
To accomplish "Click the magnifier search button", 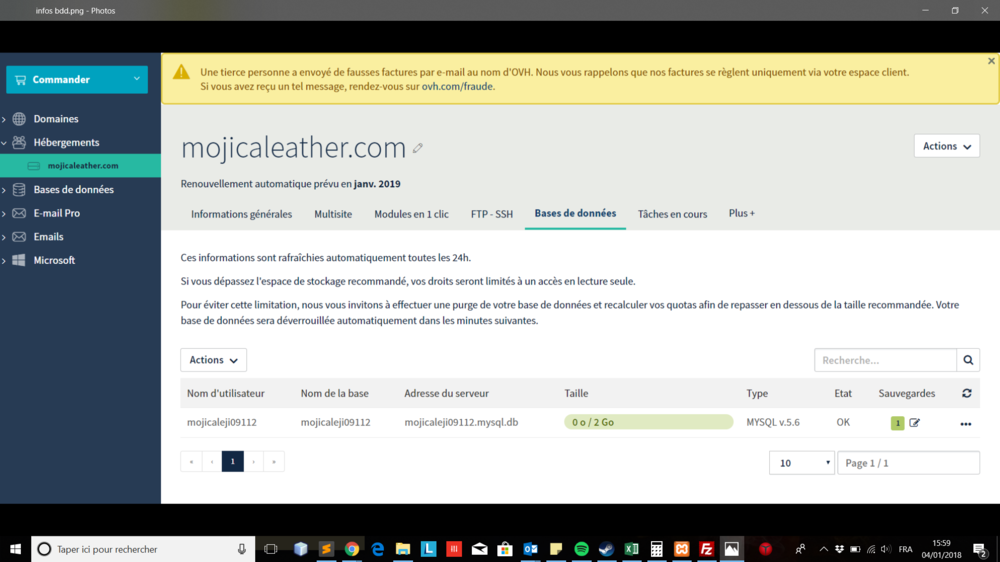I will [x=968, y=360].
